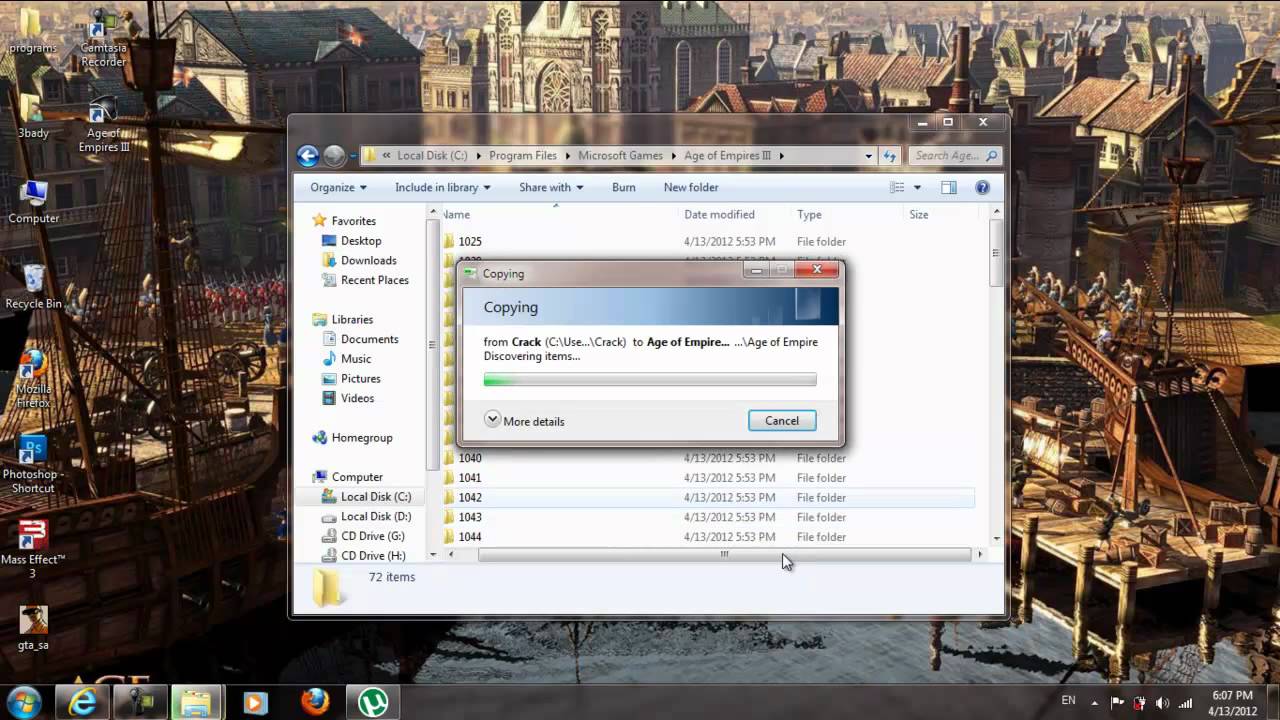Expand More details in Copying dialog
This screenshot has width=1280, height=720.
point(524,421)
